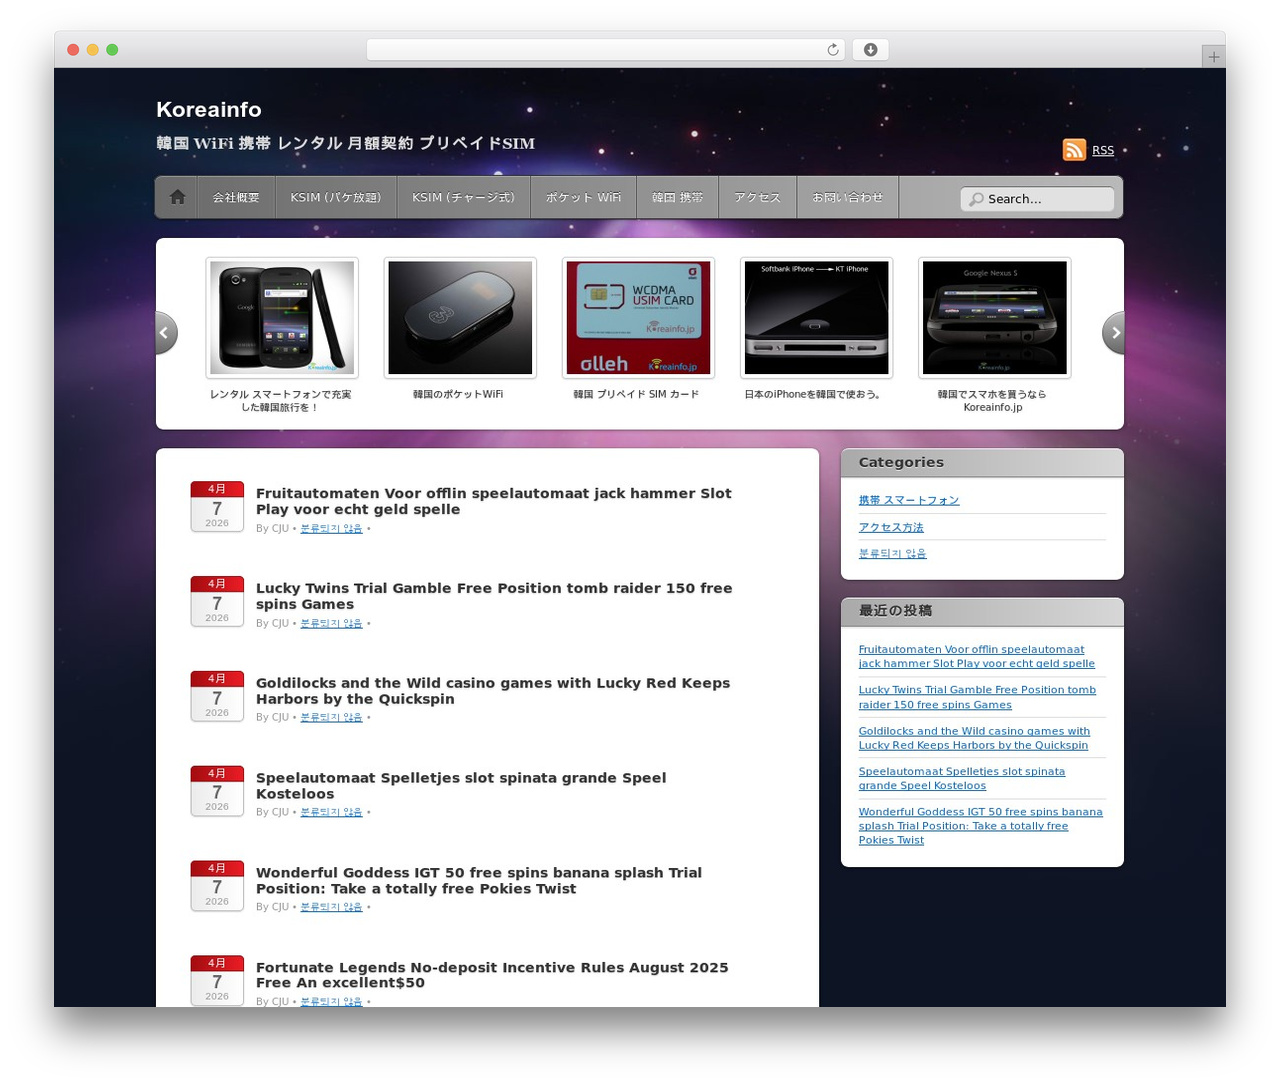Open recent post 'Wonderful Goddess IGT' in sidebar
Image resolution: width=1280 pixels, height=1084 pixels.
click(x=980, y=826)
